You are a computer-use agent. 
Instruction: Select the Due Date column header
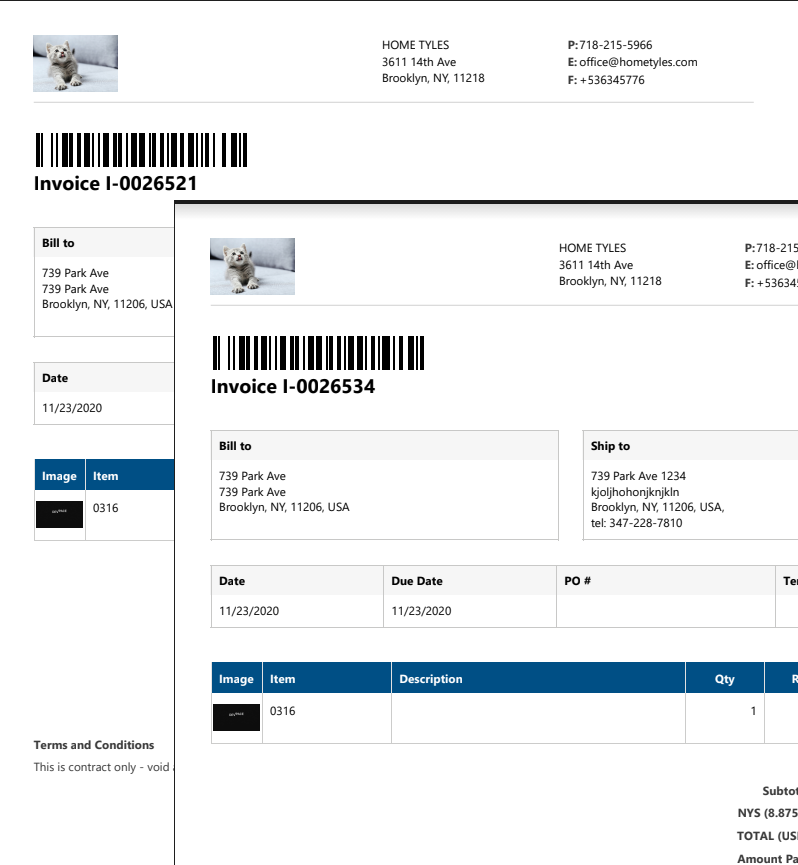(x=417, y=581)
